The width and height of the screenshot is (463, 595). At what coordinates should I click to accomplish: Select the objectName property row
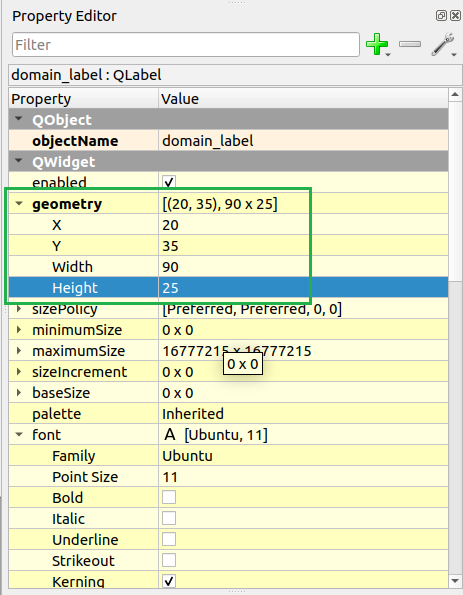coord(228,141)
